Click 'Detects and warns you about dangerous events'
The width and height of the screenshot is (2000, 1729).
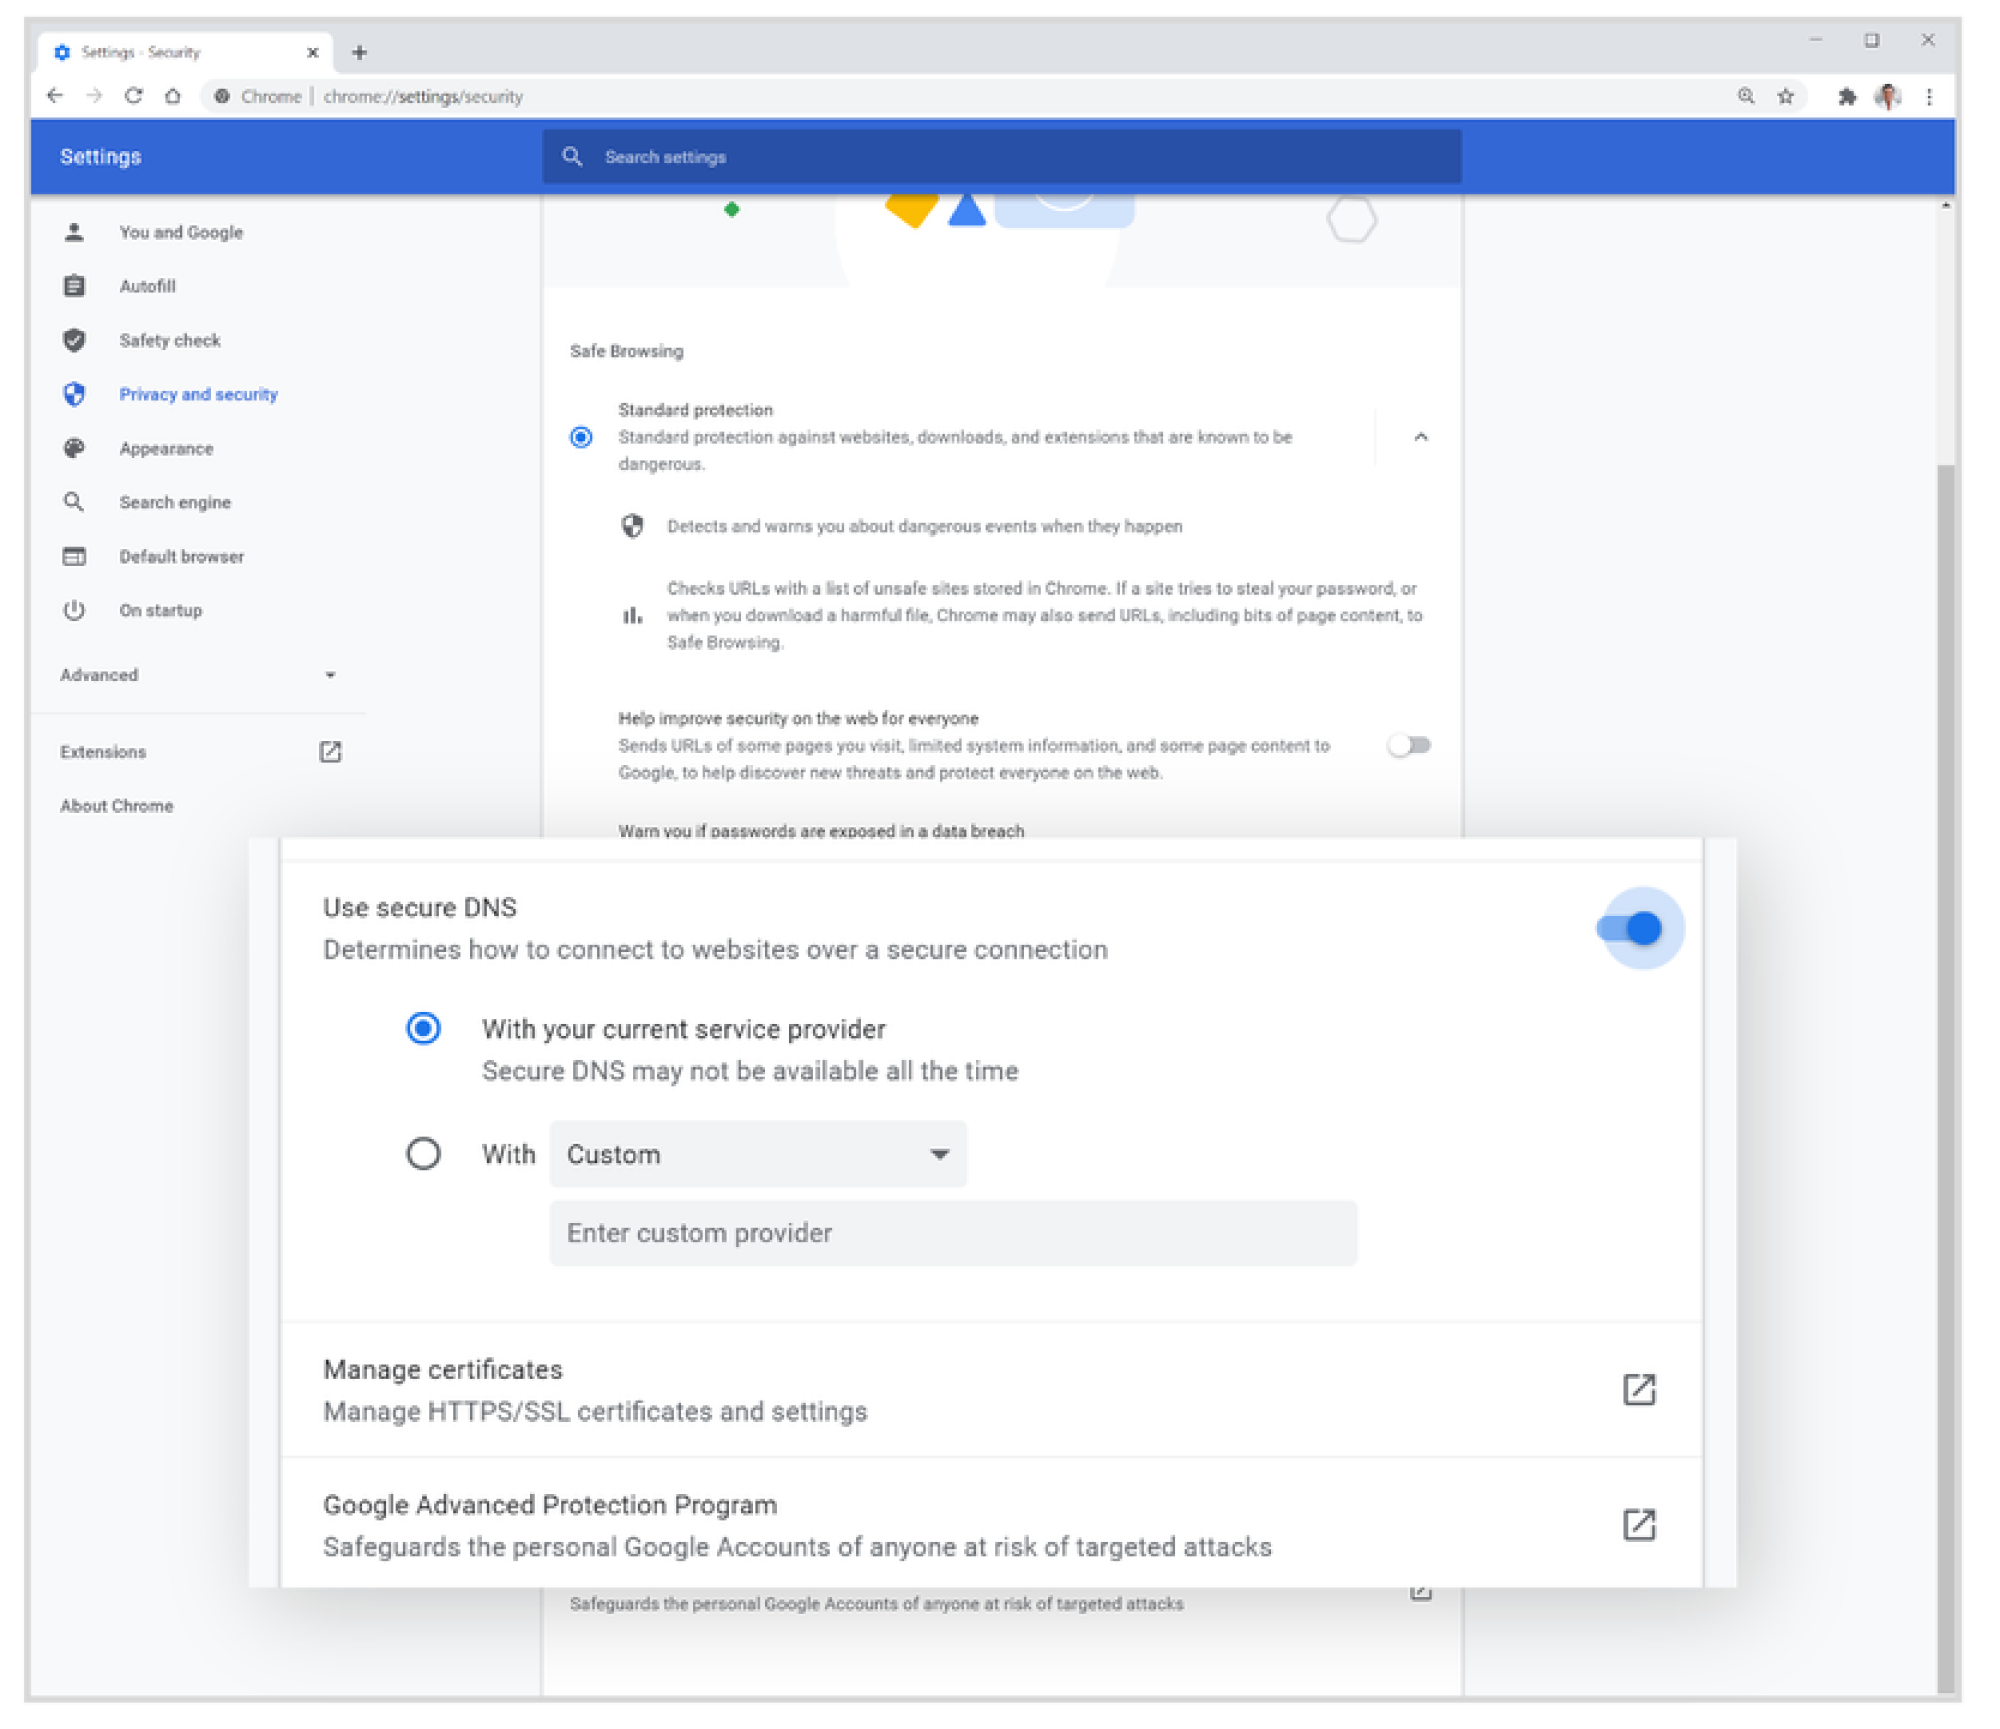(x=924, y=526)
